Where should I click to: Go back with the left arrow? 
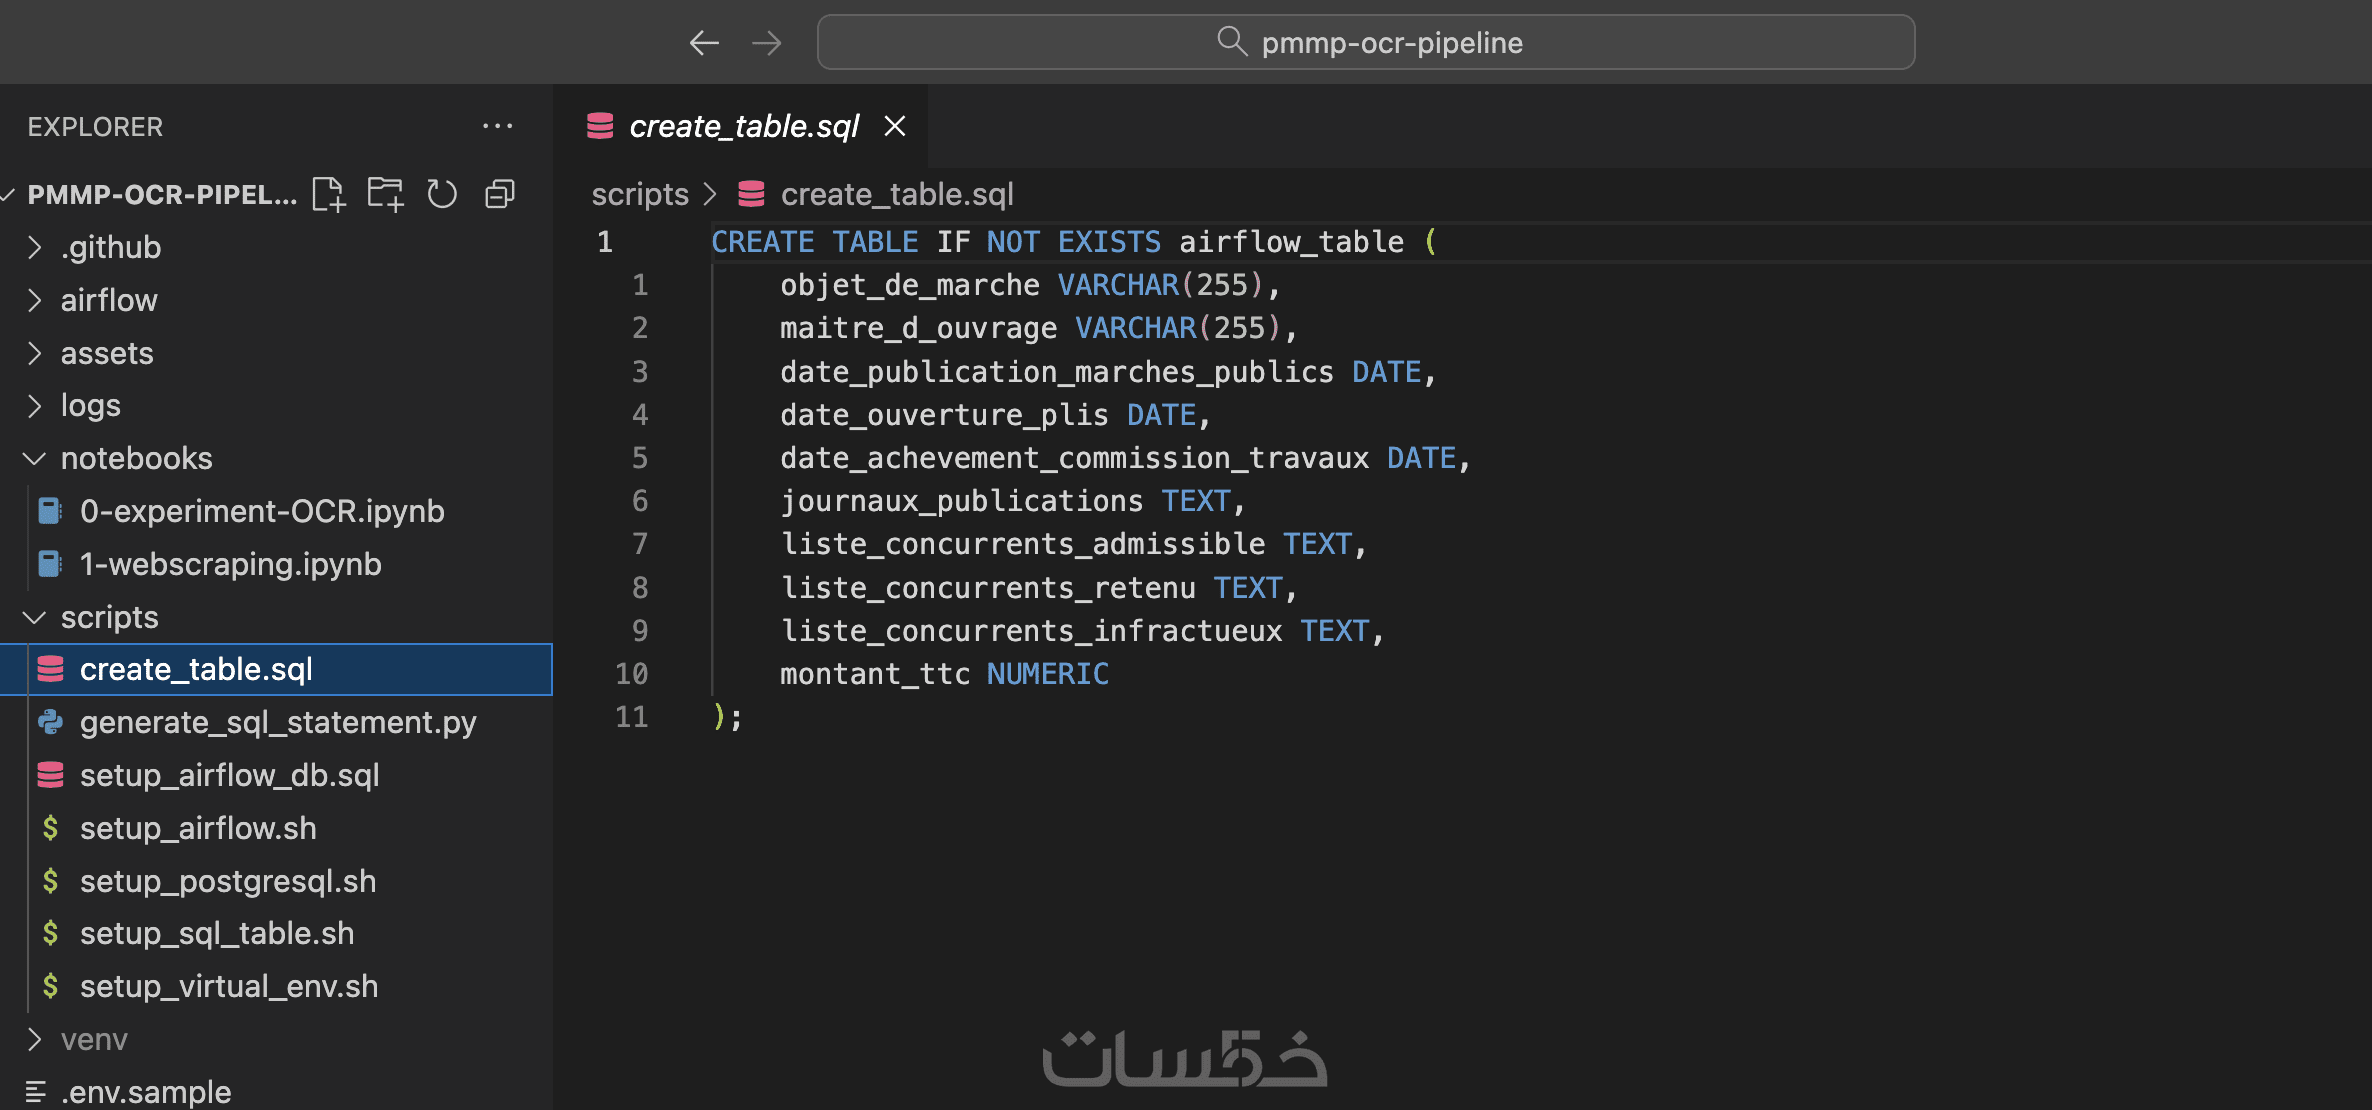704,43
